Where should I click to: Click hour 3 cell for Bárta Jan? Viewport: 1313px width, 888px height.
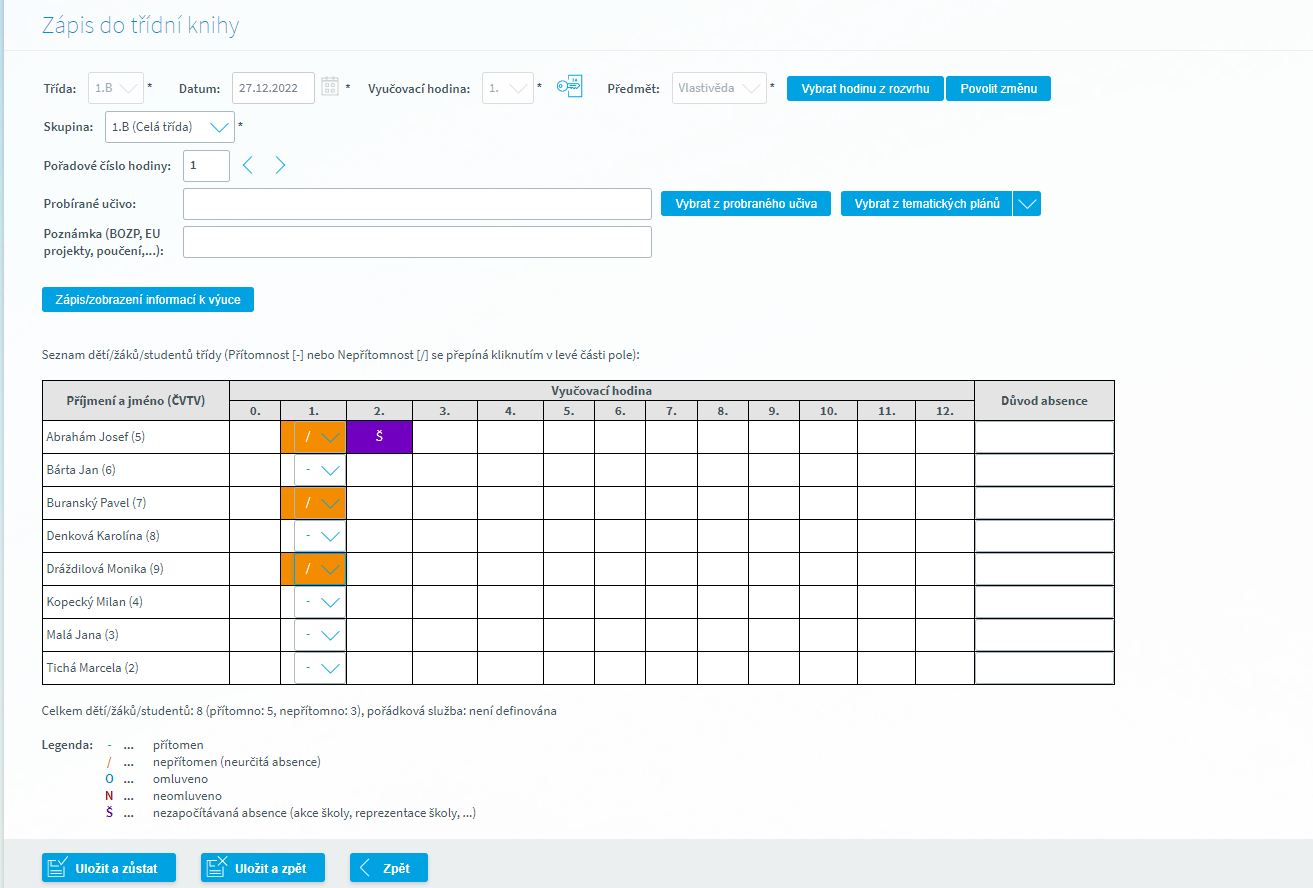(x=445, y=470)
